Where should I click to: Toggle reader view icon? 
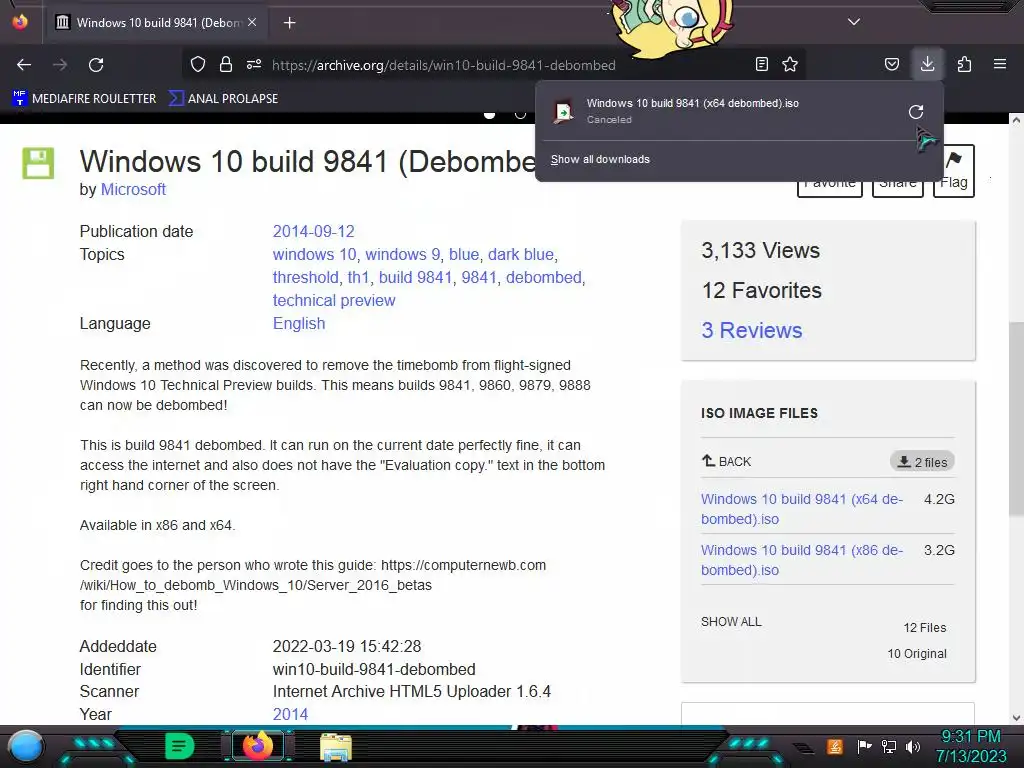click(761, 64)
